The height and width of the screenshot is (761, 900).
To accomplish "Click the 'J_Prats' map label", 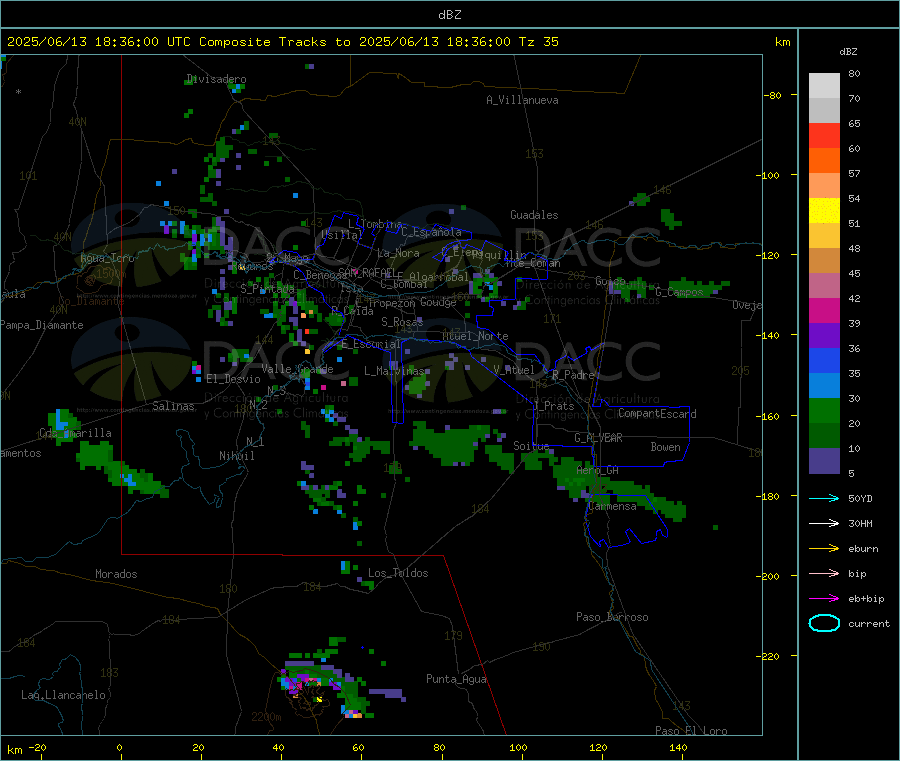I will point(554,406).
